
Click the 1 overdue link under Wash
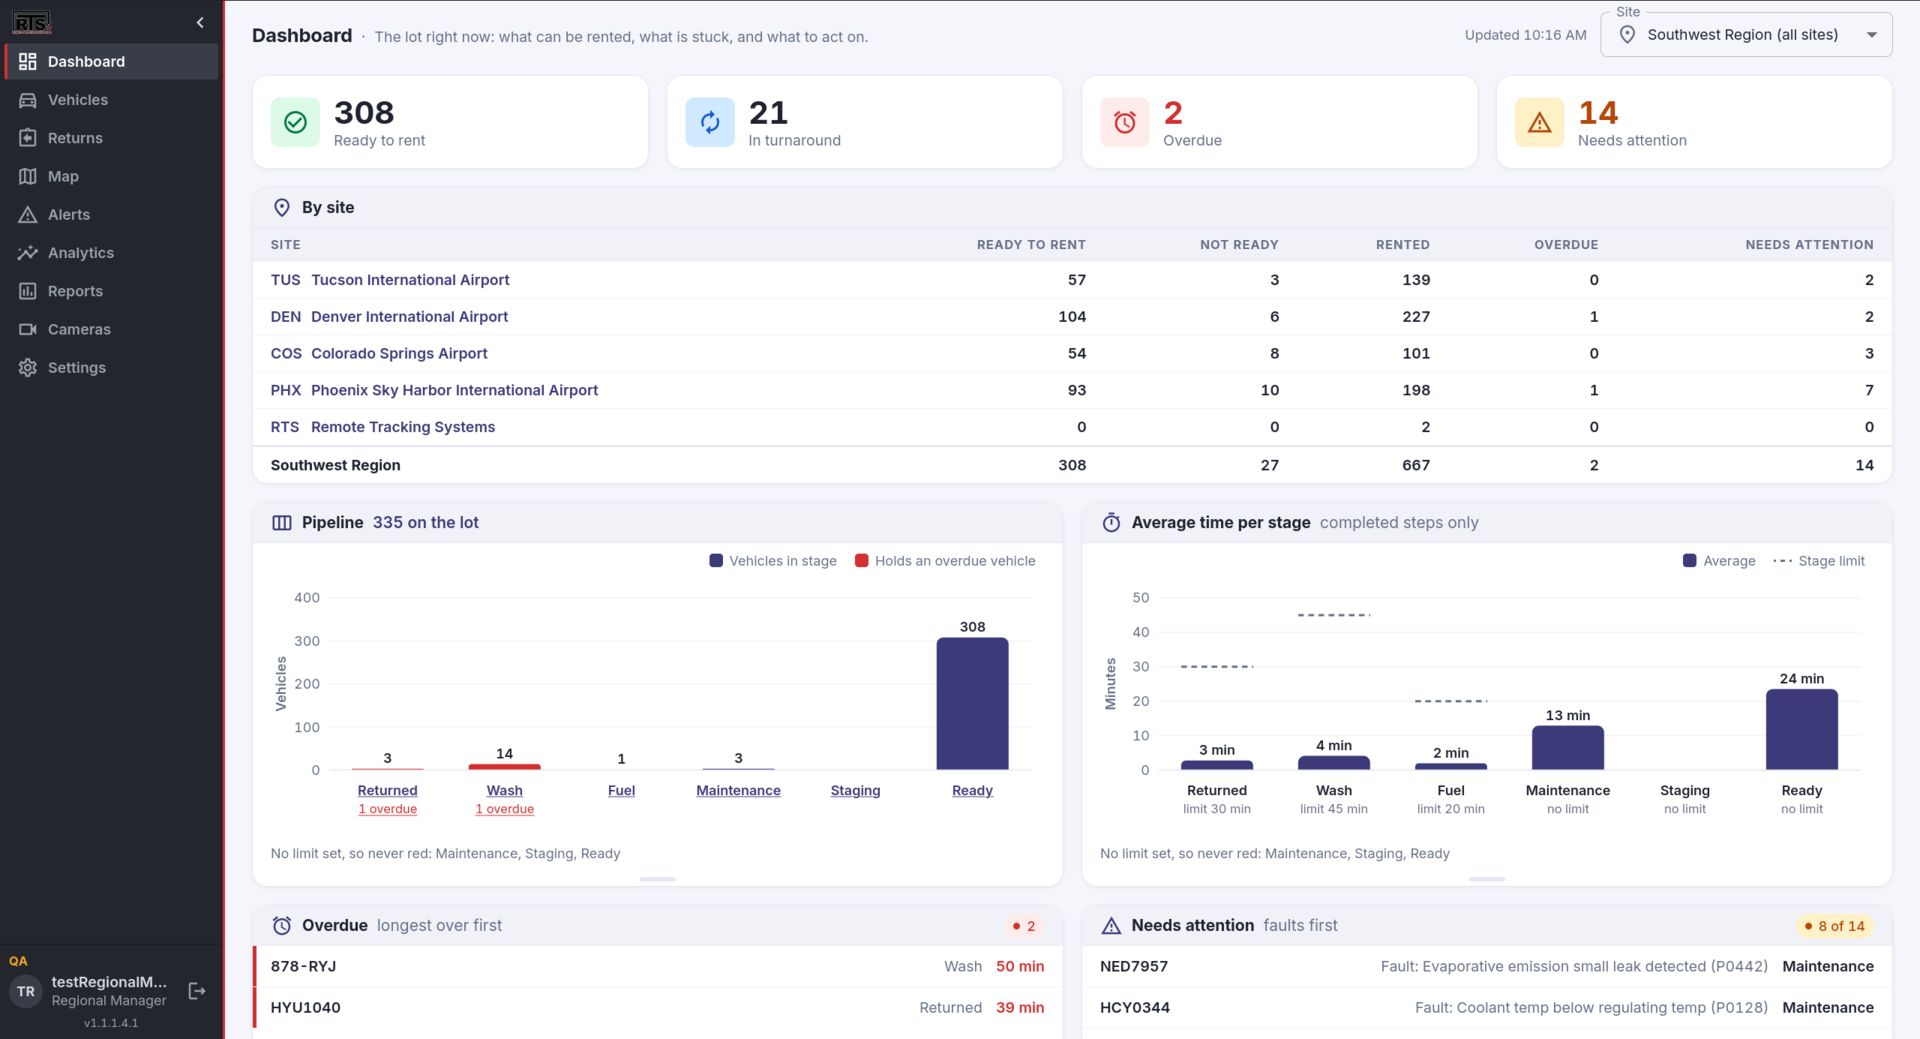[505, 809]
